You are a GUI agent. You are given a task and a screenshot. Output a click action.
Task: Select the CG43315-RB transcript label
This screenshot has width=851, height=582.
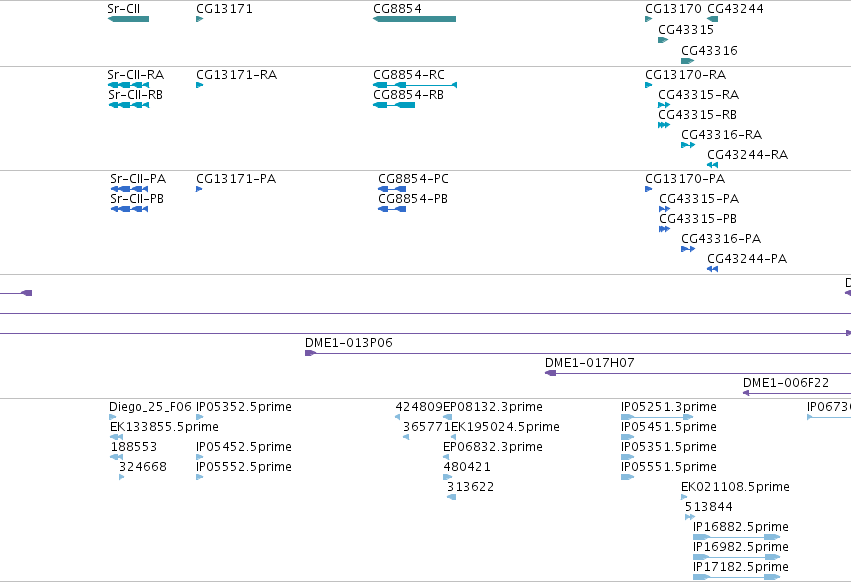(697, 115)
